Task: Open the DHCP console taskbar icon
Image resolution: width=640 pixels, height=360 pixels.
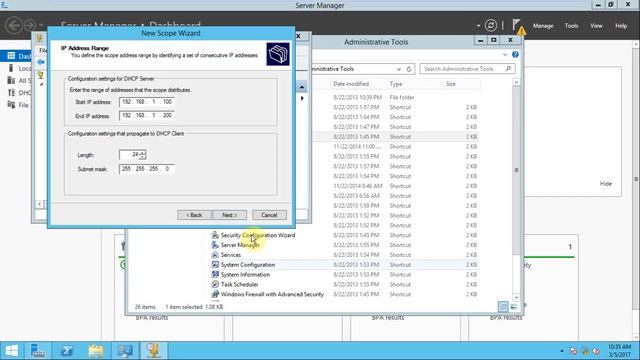Action: [x=154, y=351]
